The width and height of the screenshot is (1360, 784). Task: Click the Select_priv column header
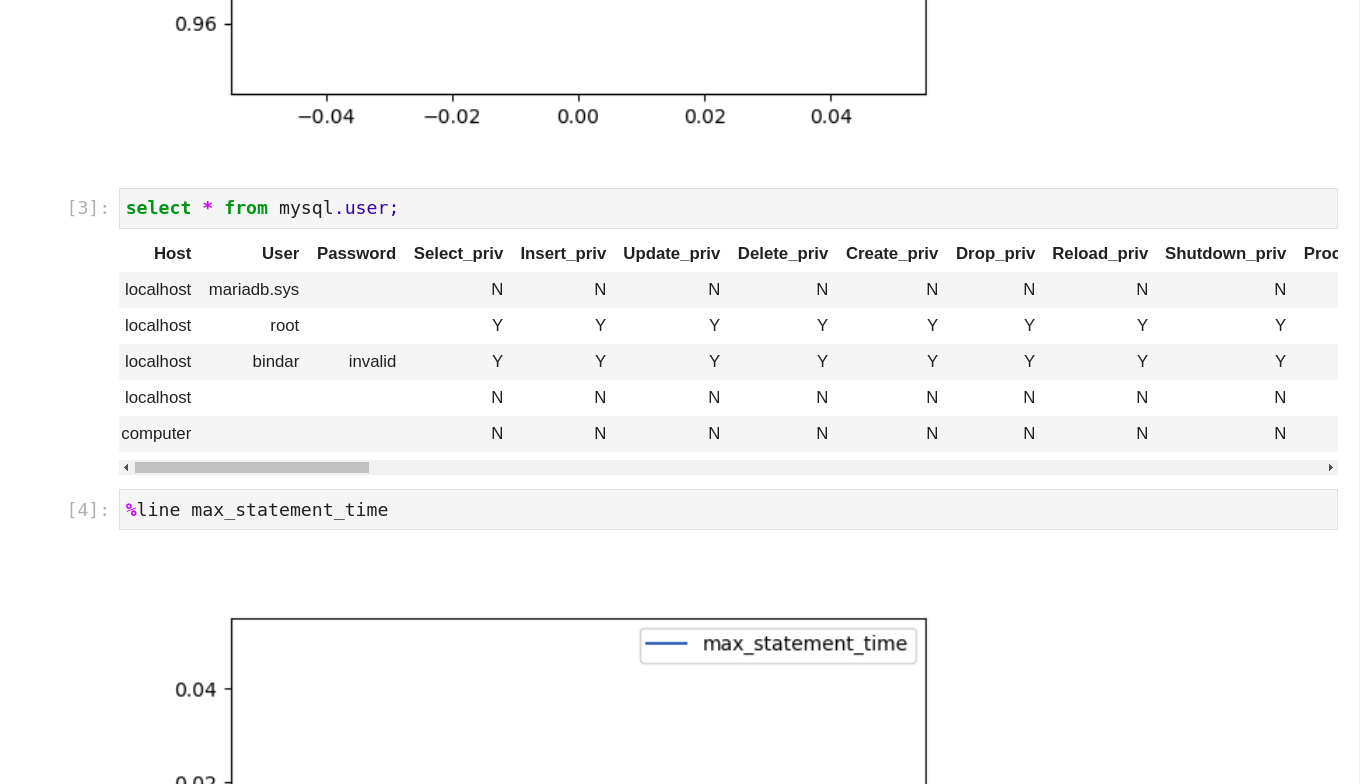click(x=458, y=254)
